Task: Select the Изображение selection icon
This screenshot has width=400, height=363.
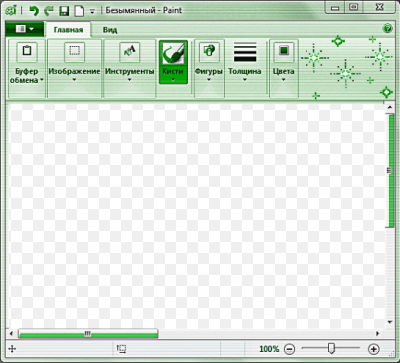Action: [x=74, y=52]
